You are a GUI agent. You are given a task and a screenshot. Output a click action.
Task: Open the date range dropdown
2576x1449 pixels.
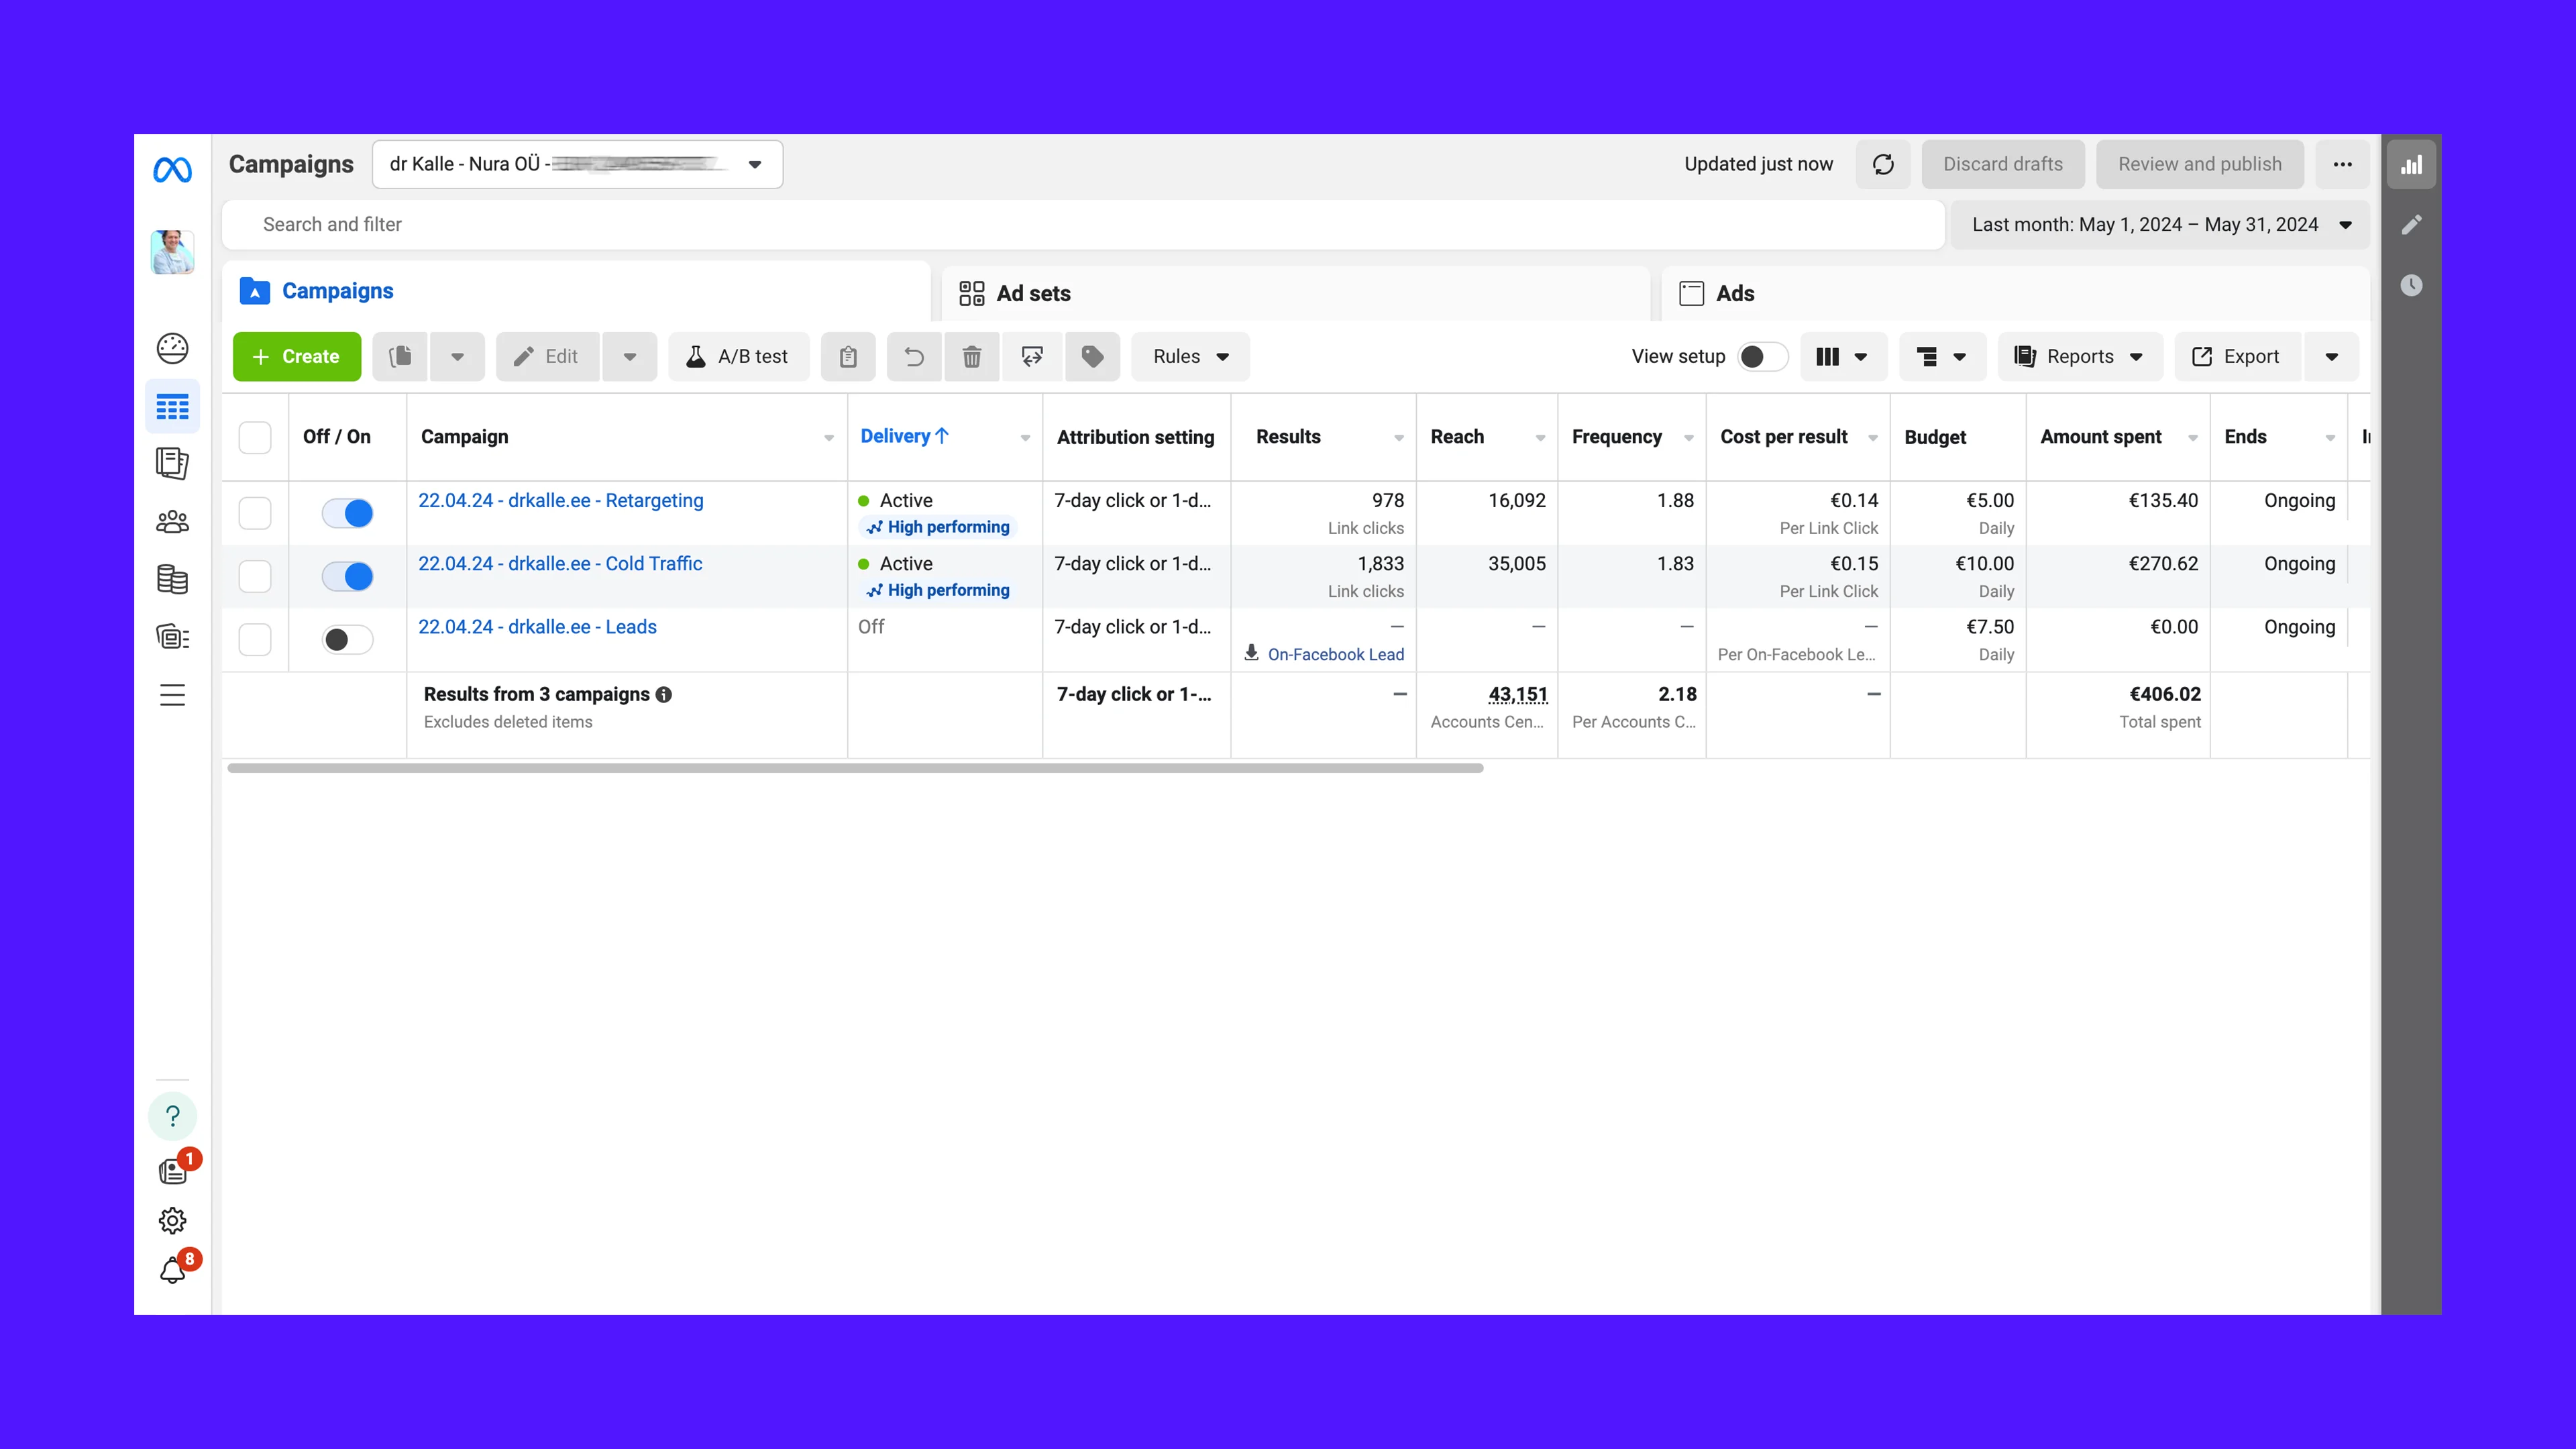coord(2160,225)
